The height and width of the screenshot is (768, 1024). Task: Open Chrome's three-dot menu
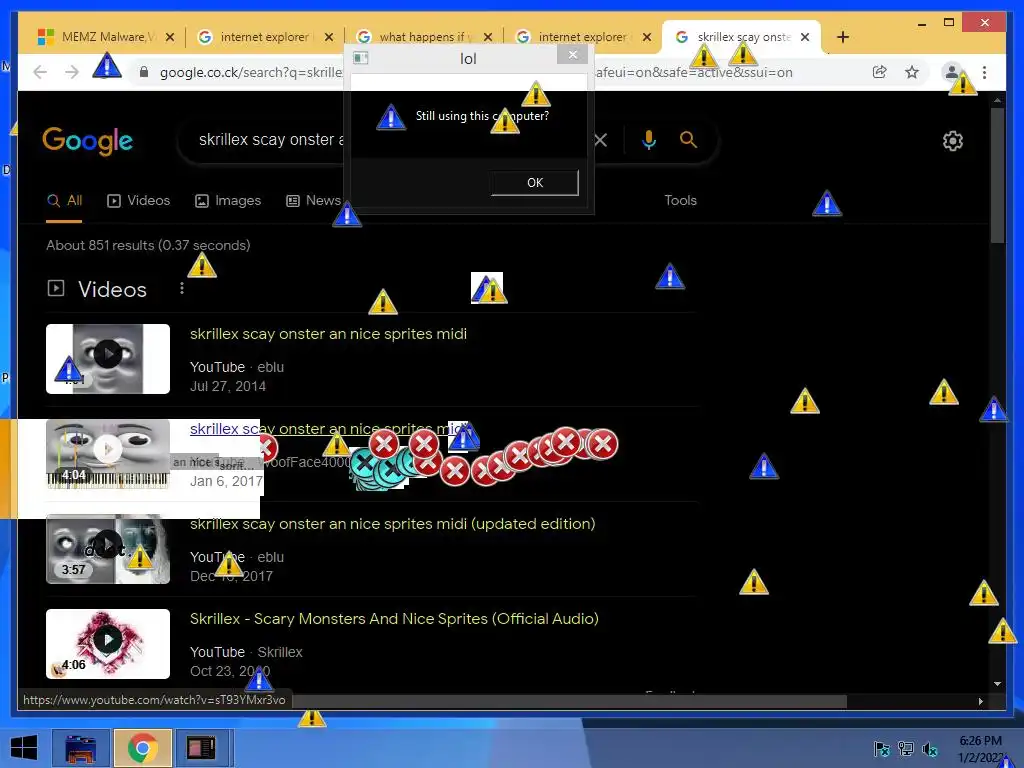[x=984, y=72]
